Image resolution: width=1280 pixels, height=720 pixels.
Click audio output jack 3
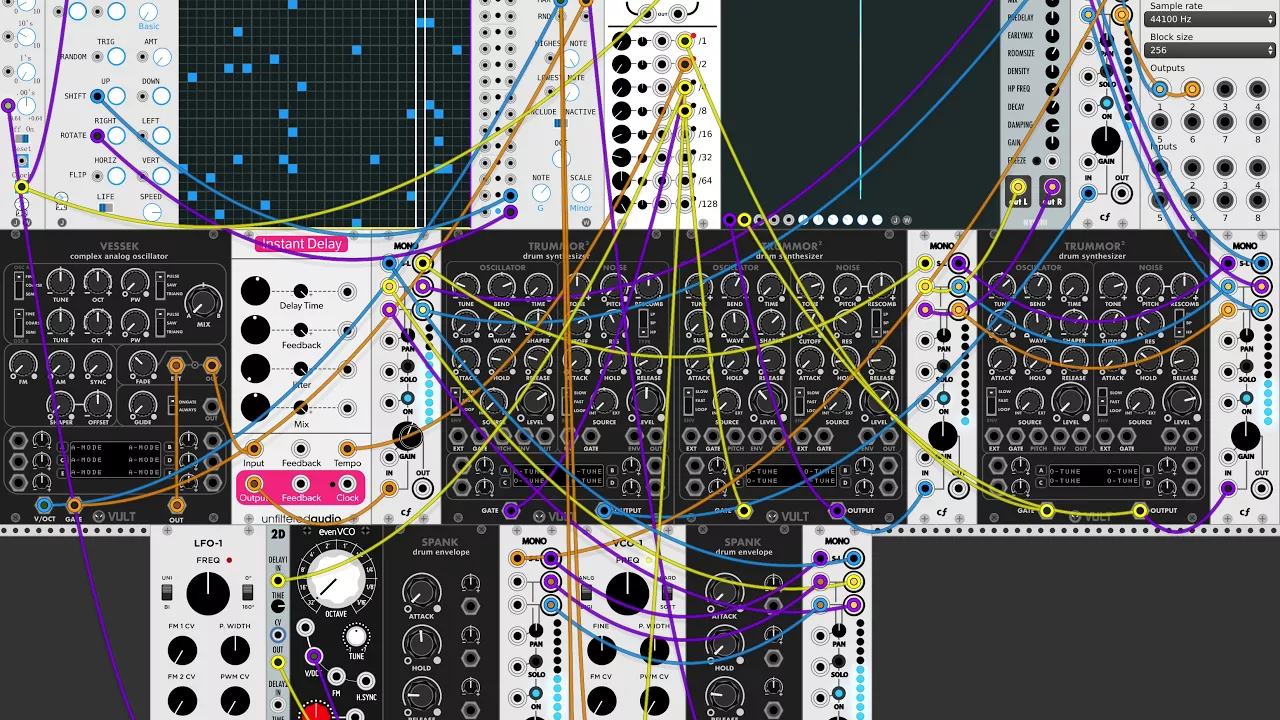(x=1225, y=90)
